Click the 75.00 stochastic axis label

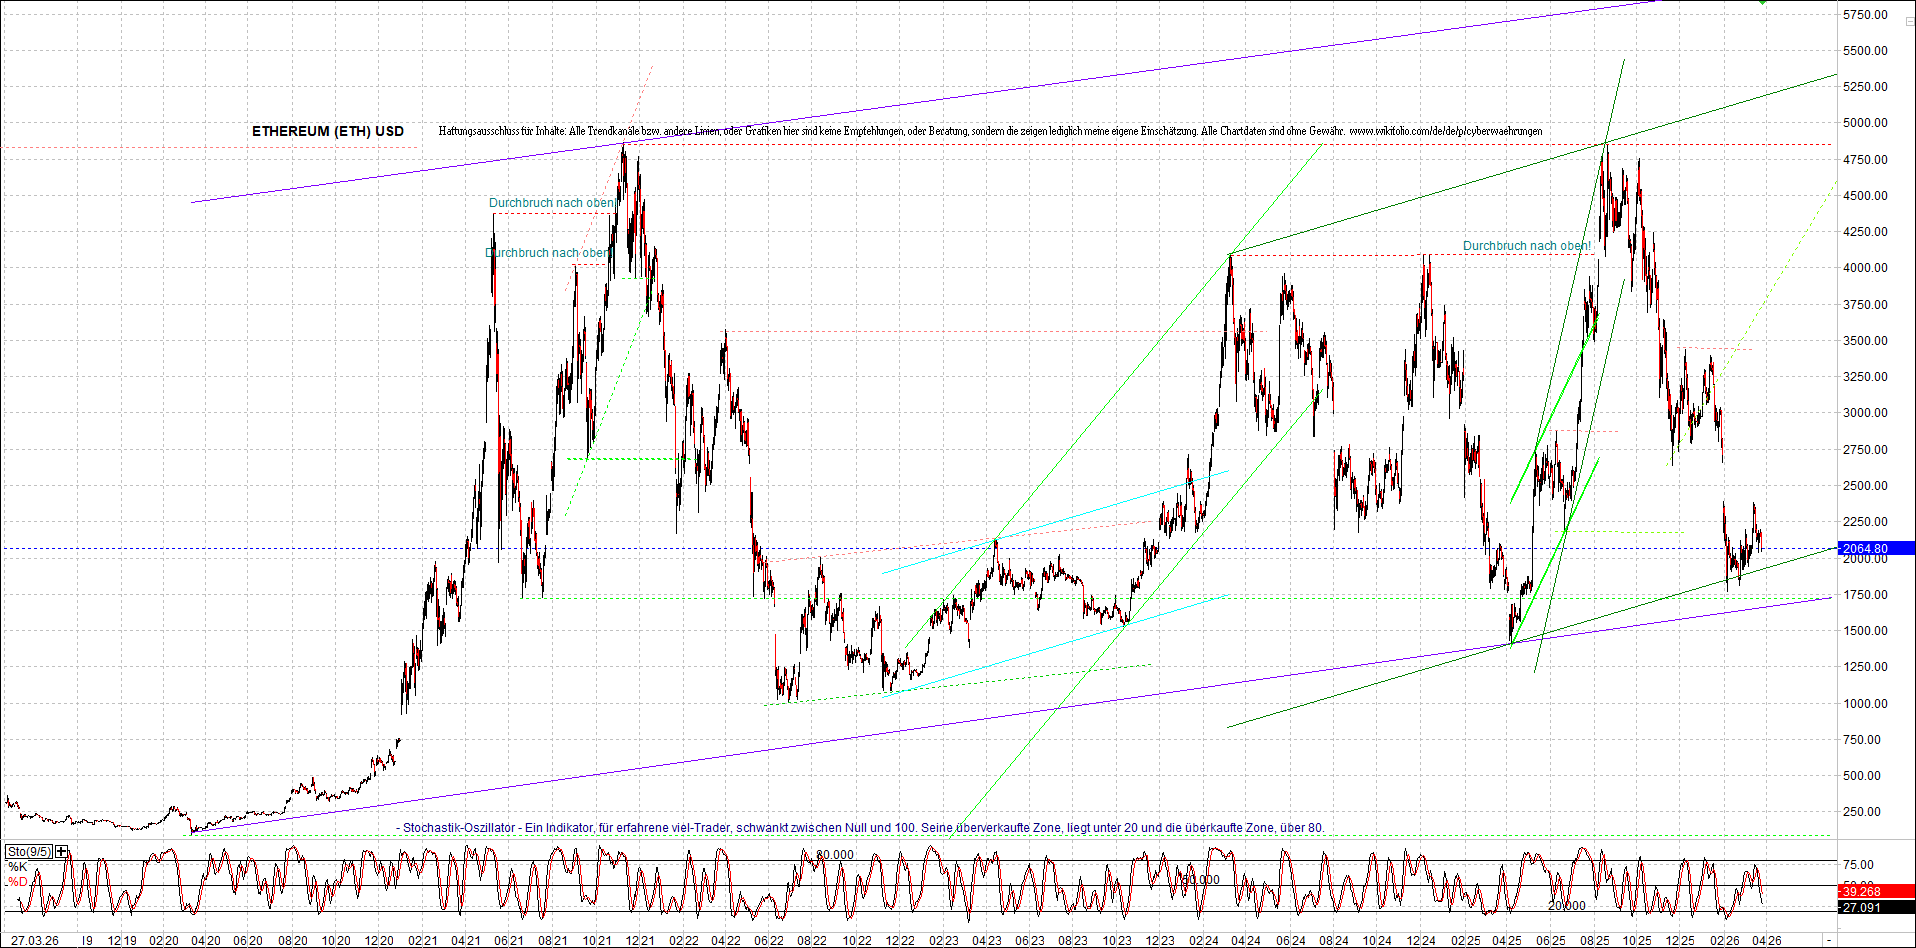(x=1859, y=865)
